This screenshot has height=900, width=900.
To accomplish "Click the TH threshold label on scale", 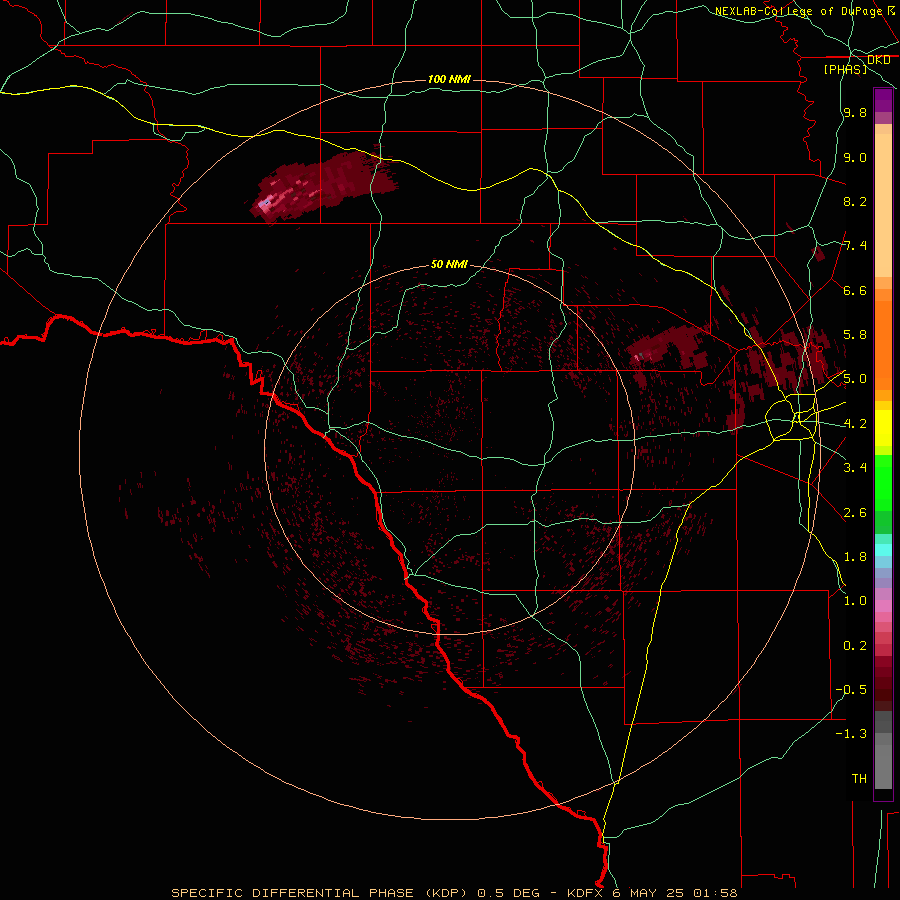I will click(x=859, y=778).
